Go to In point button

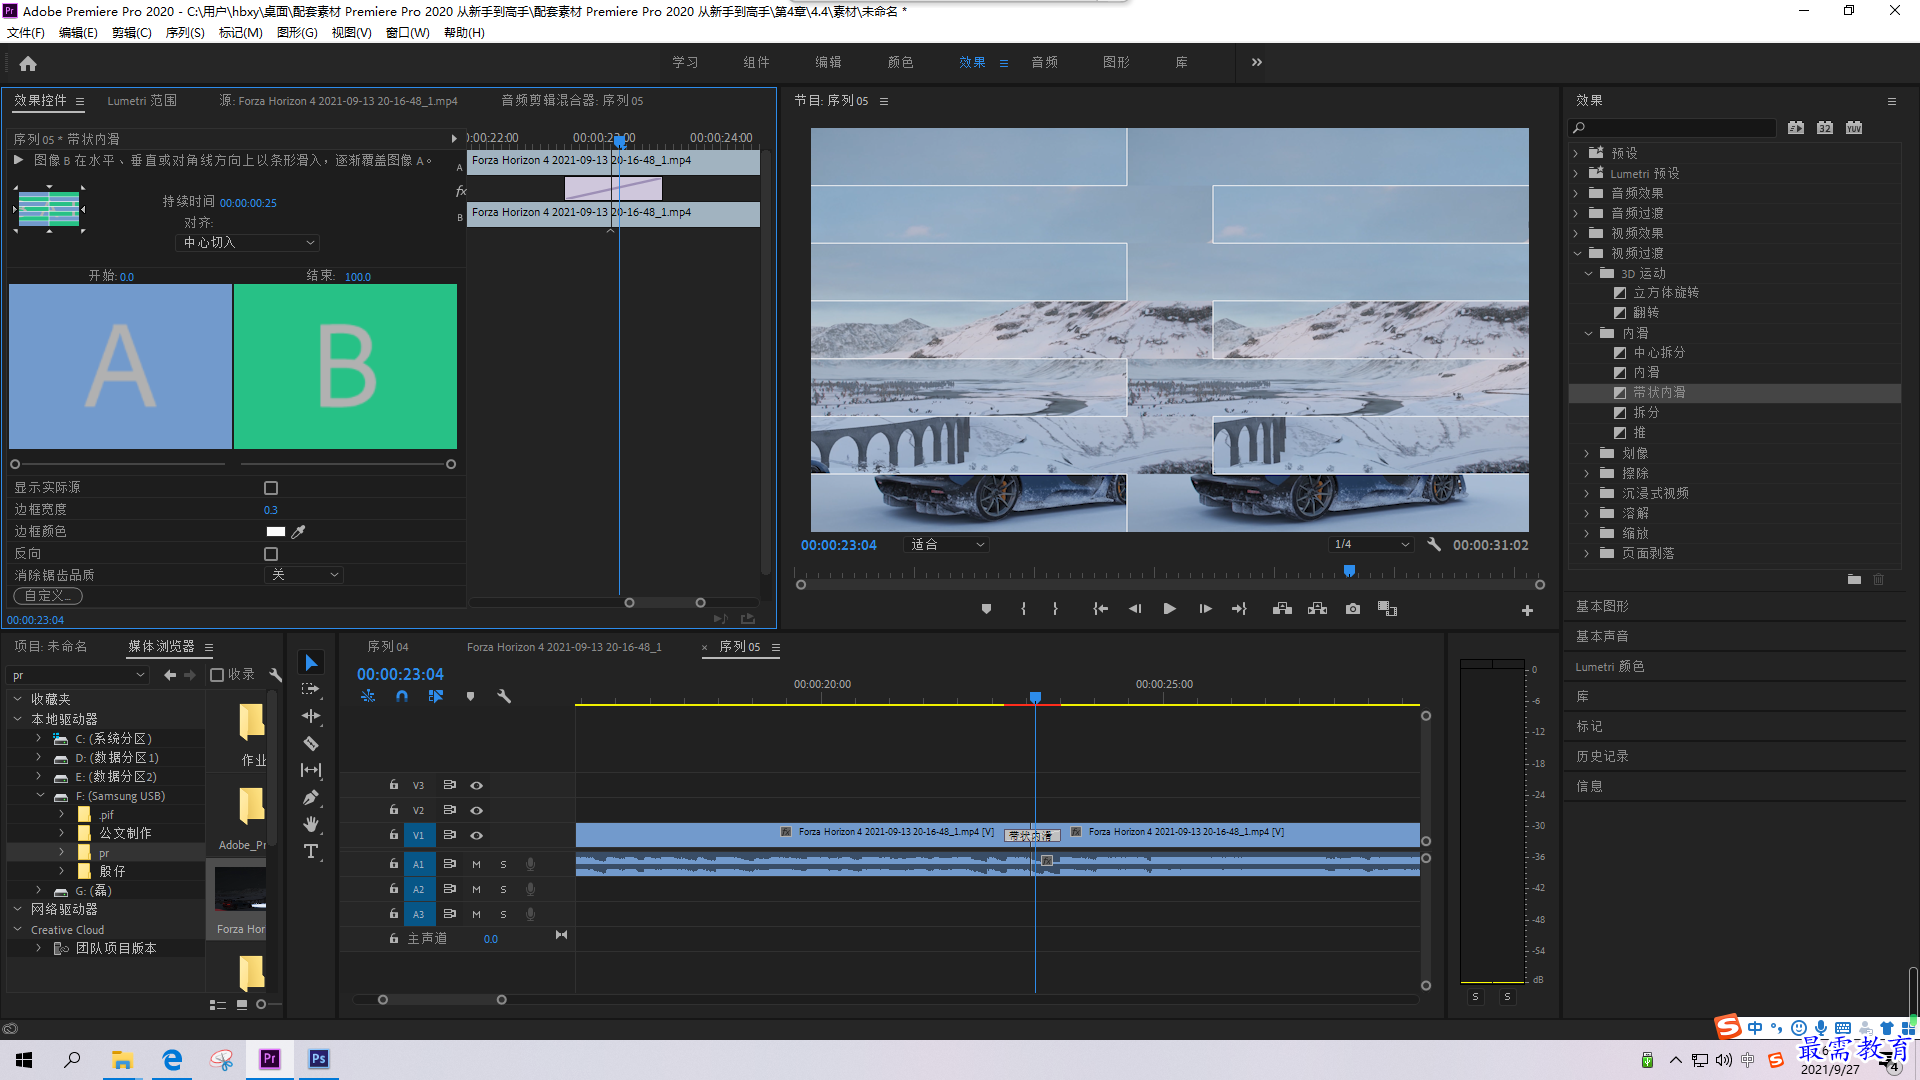1100,608
